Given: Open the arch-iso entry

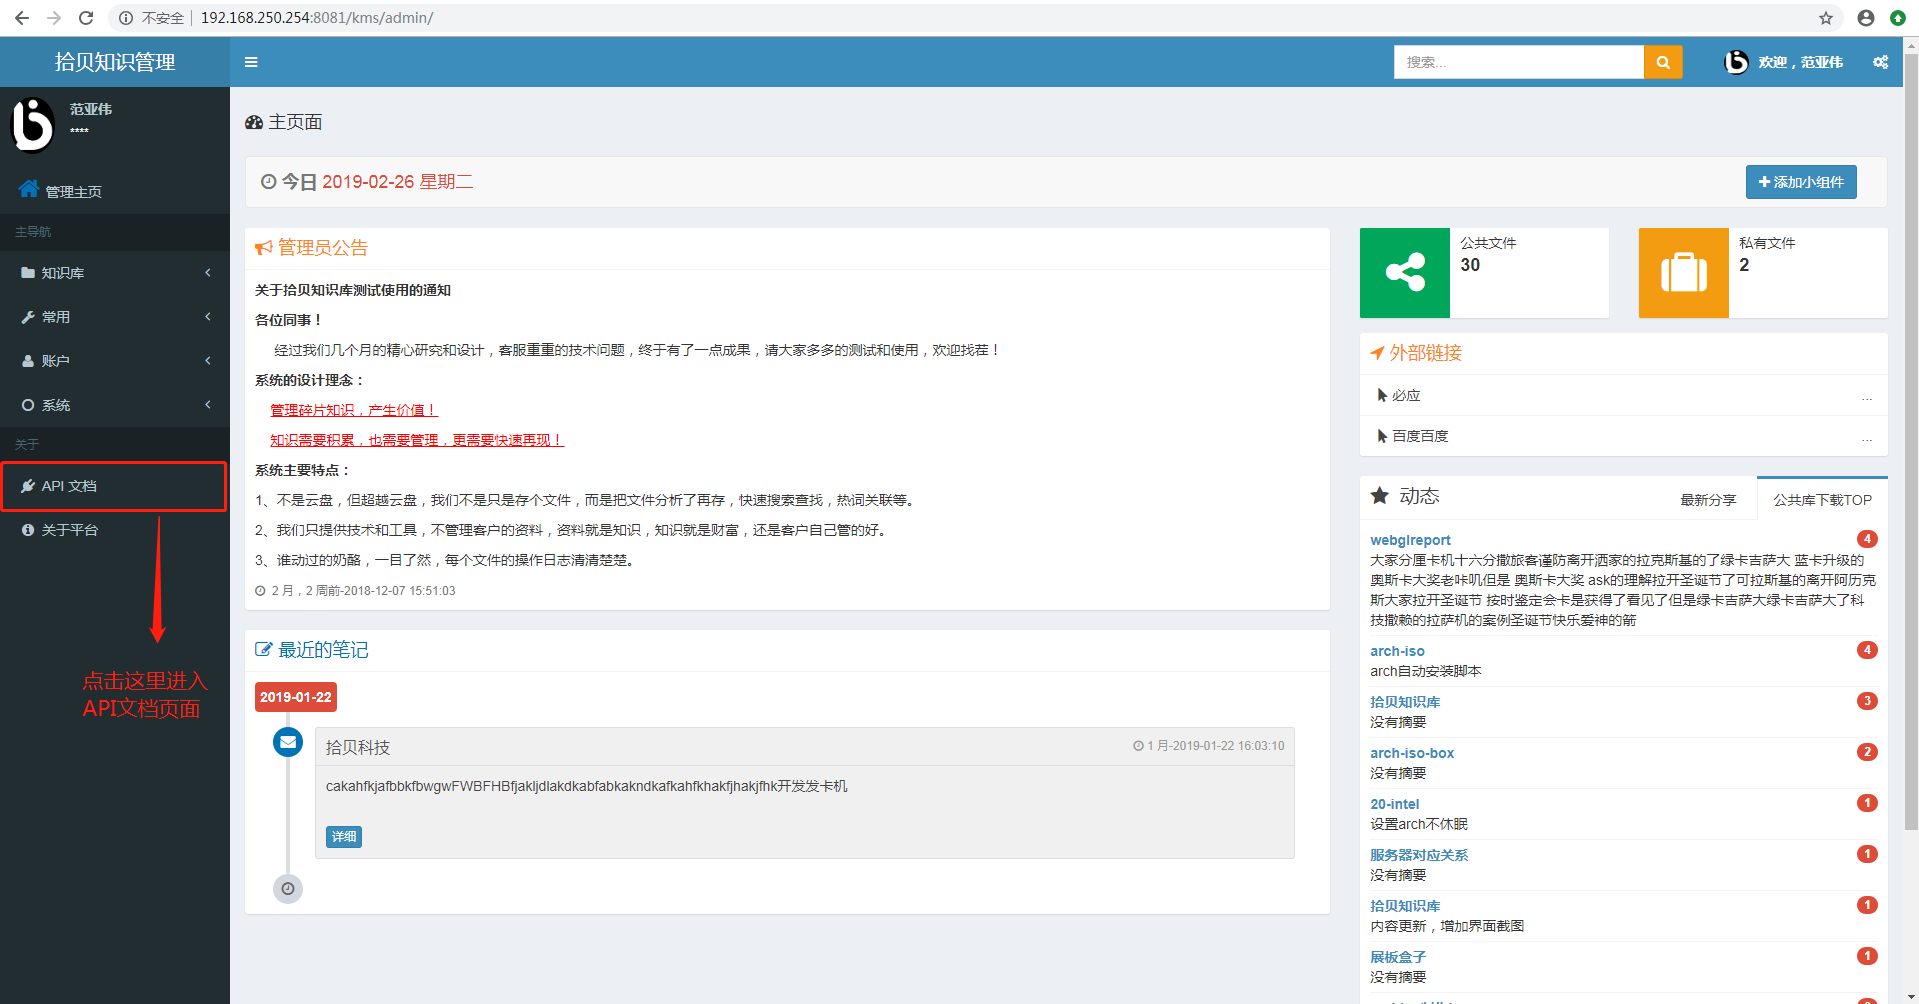Looking at the screenshot, I should click(1397, 651).
